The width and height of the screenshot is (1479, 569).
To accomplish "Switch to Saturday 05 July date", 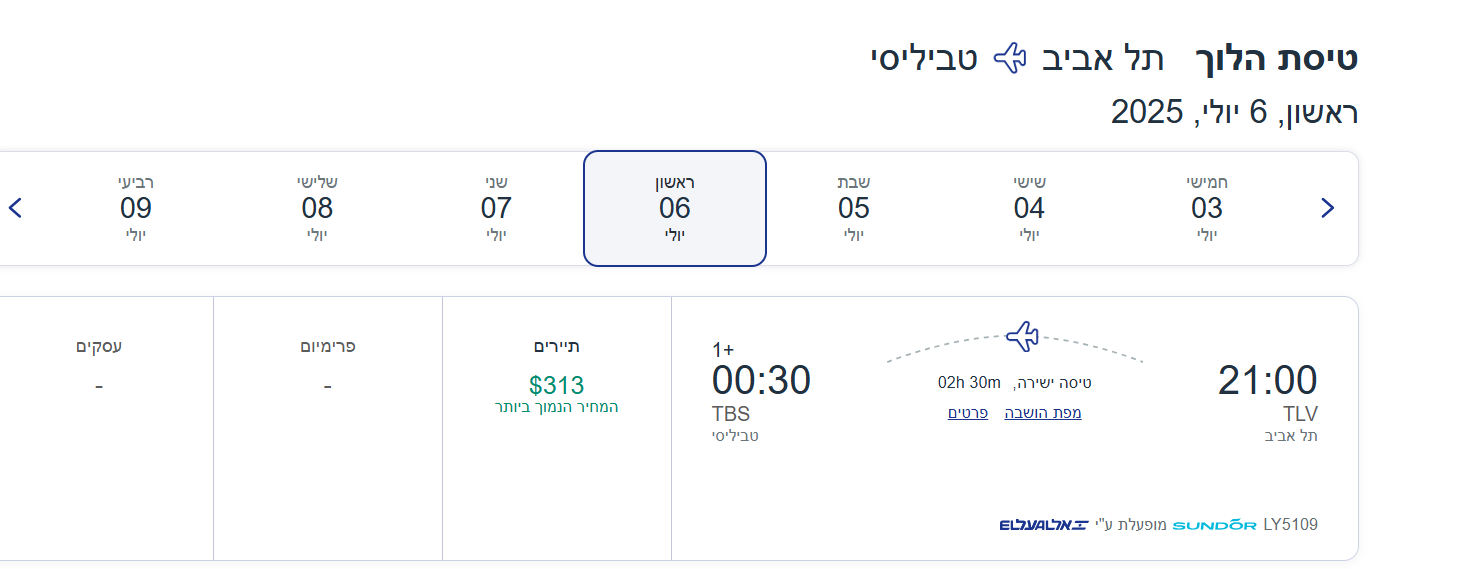I will (853, 208).
